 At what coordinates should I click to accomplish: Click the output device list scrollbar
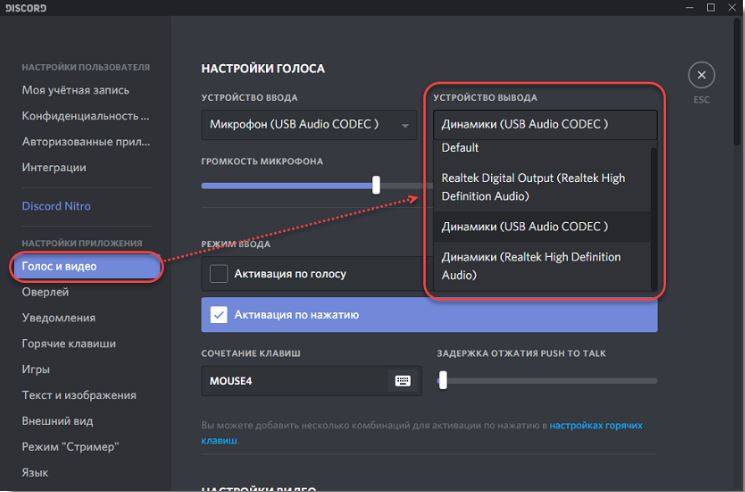[x=654, y=218]
